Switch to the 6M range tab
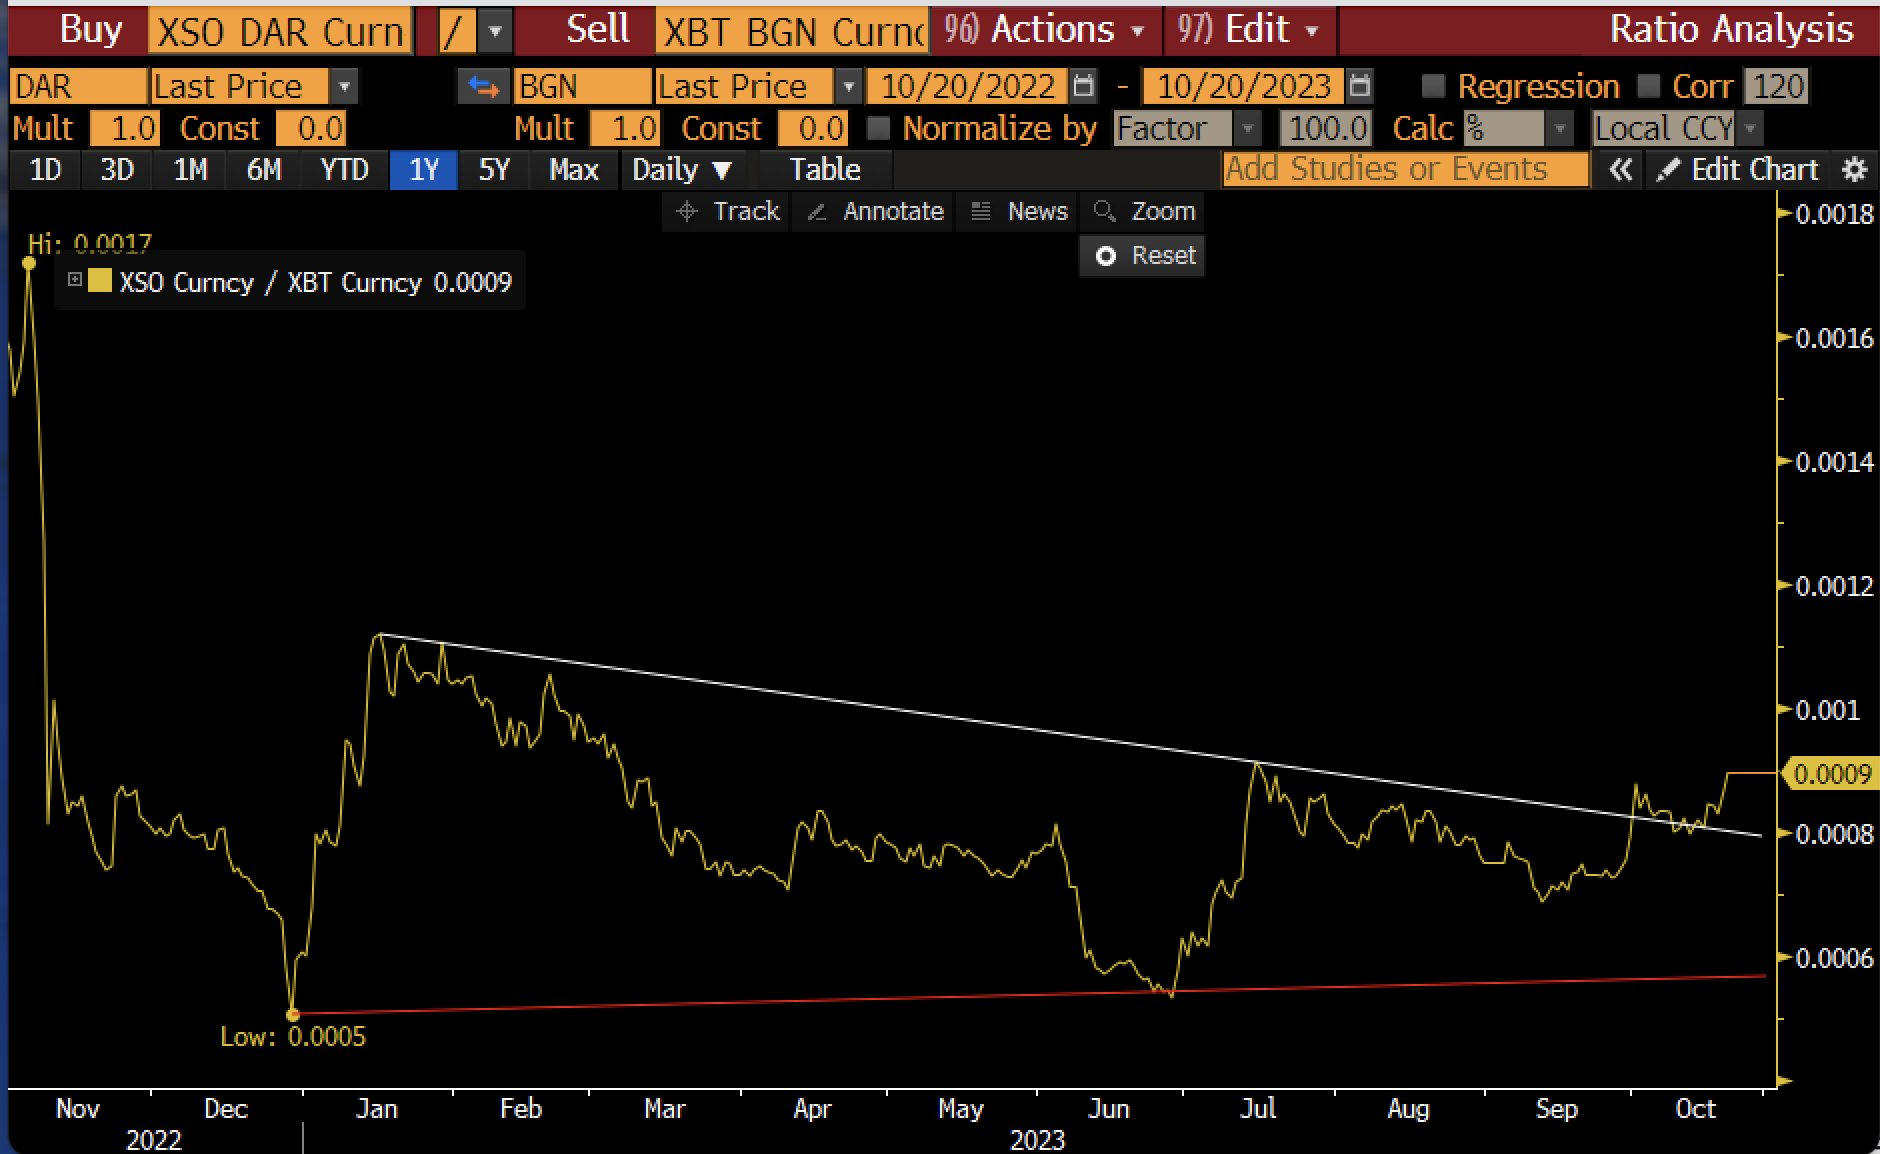This screenshot has height=1154, width=1880. coord(264,170)
